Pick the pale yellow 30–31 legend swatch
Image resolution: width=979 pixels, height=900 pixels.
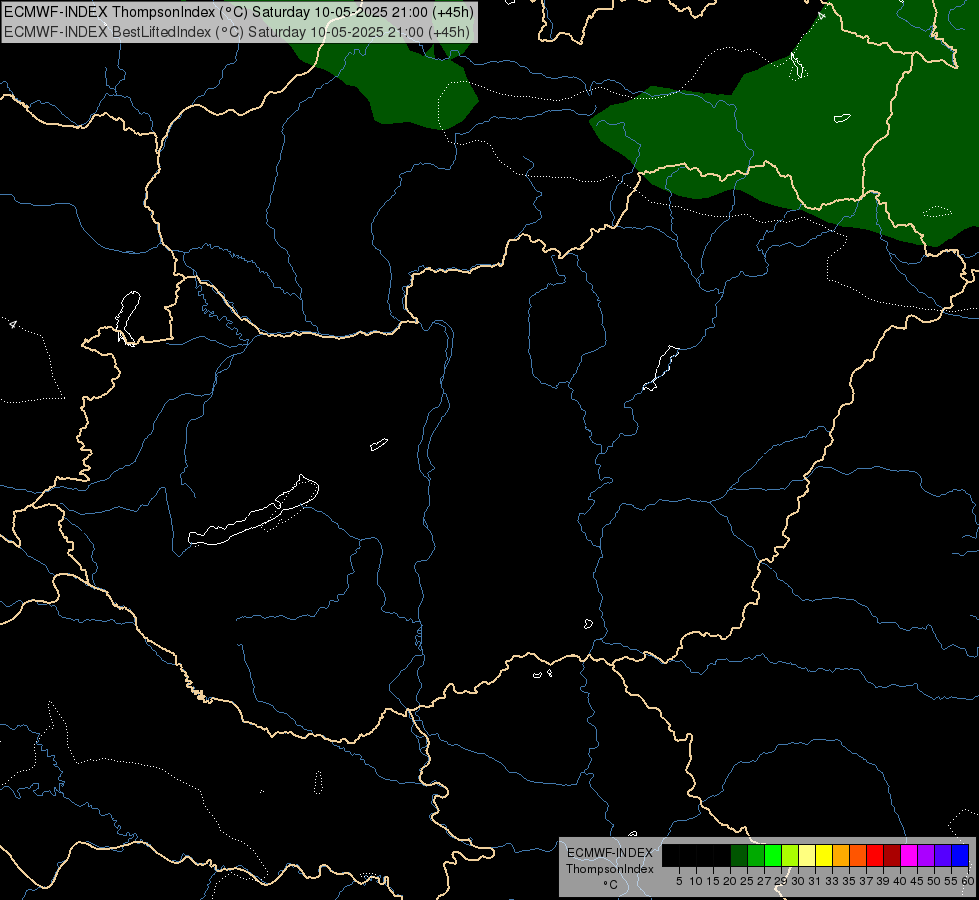pyautogui.click(x=807, y=855)
